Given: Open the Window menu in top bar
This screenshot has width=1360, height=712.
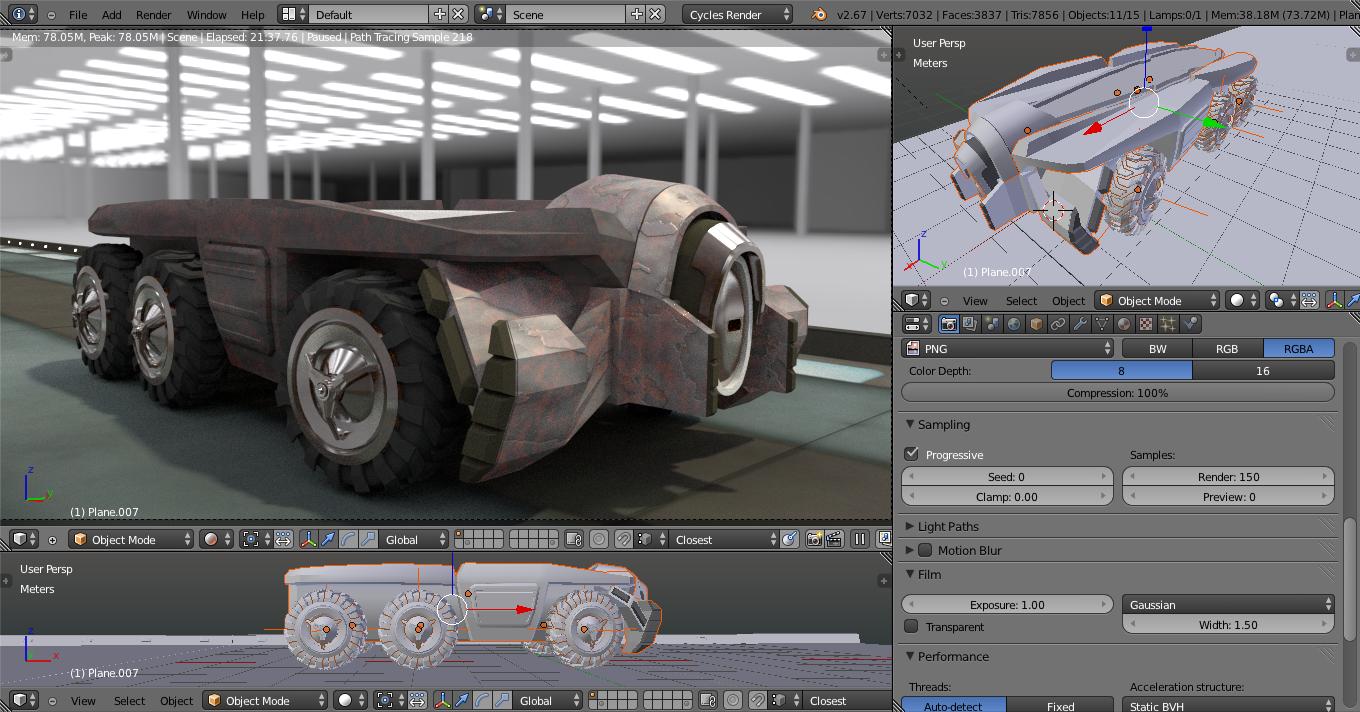Looking at the screenshot, I should (206, 14).
